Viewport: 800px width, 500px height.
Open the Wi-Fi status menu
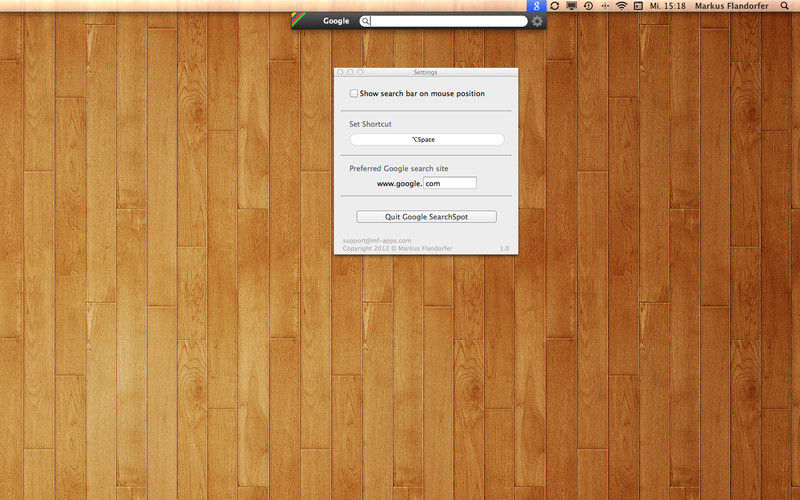pyautogui.click(x=621, y=6)
